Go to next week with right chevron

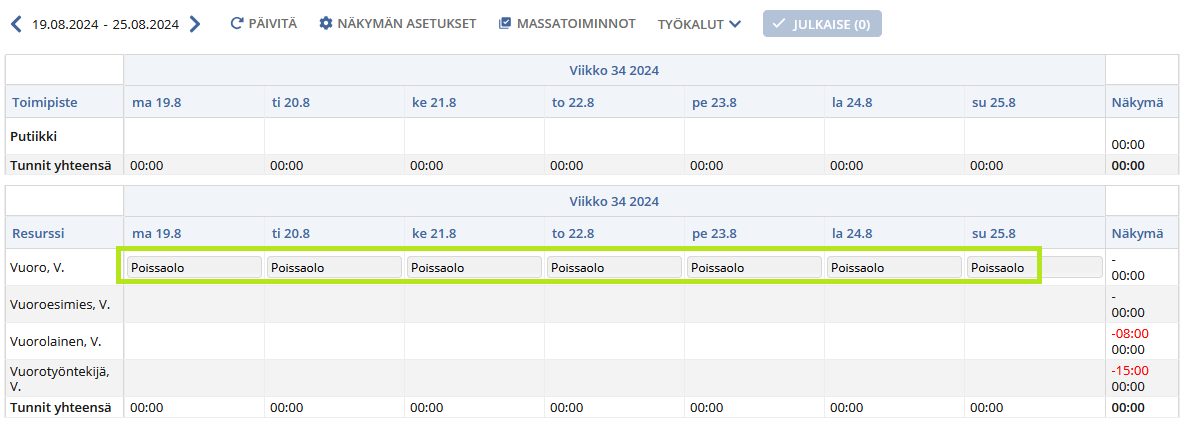point(195,24)
